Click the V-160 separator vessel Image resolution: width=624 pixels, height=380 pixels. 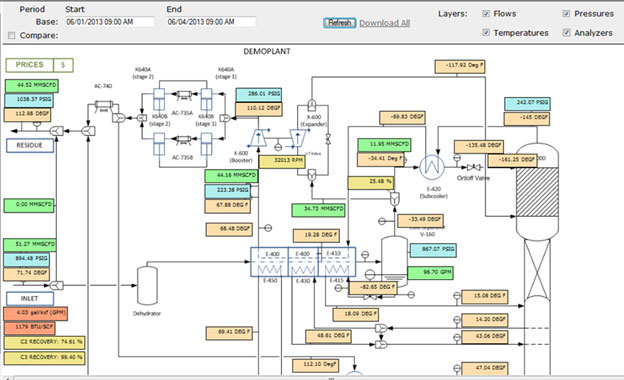394,261
